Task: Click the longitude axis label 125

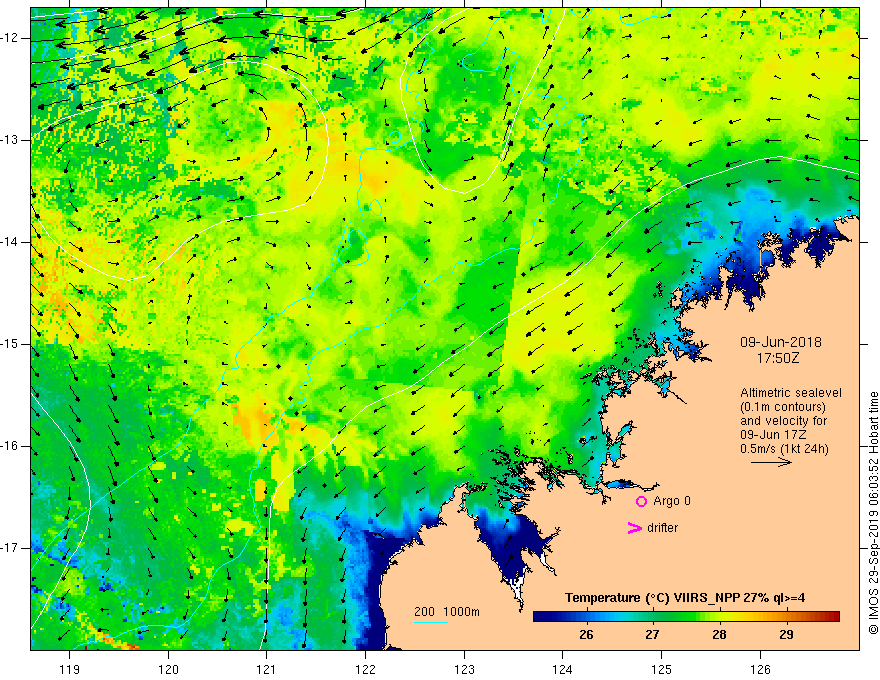Action: tap(661, 669)
